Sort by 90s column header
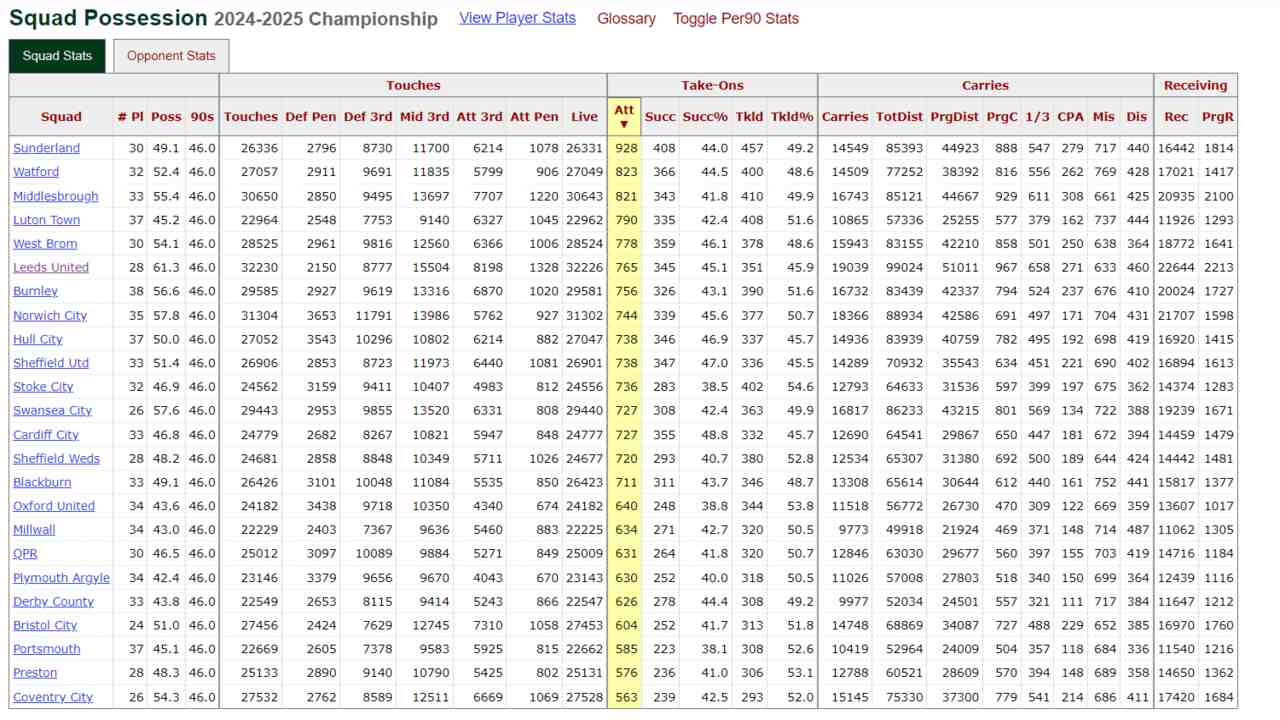This screenshot has width=1280, height=720. (202, 117)
